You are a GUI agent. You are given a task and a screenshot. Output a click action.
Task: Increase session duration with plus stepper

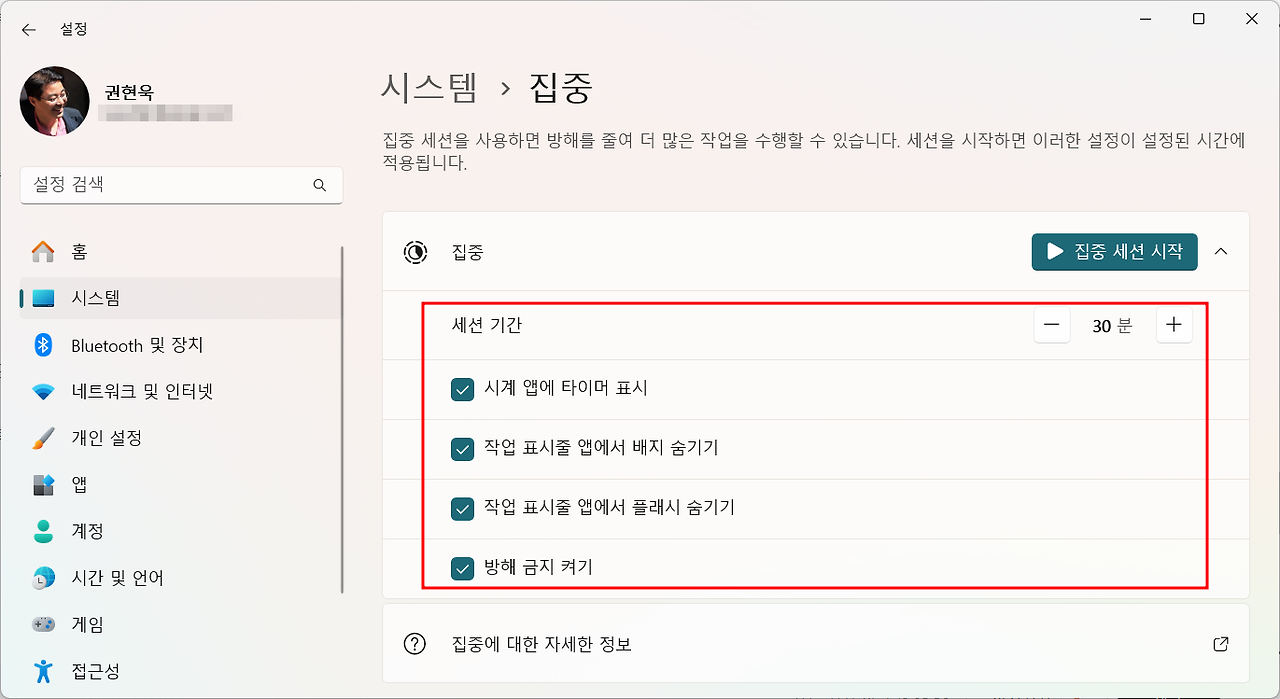pos(1174,325)
